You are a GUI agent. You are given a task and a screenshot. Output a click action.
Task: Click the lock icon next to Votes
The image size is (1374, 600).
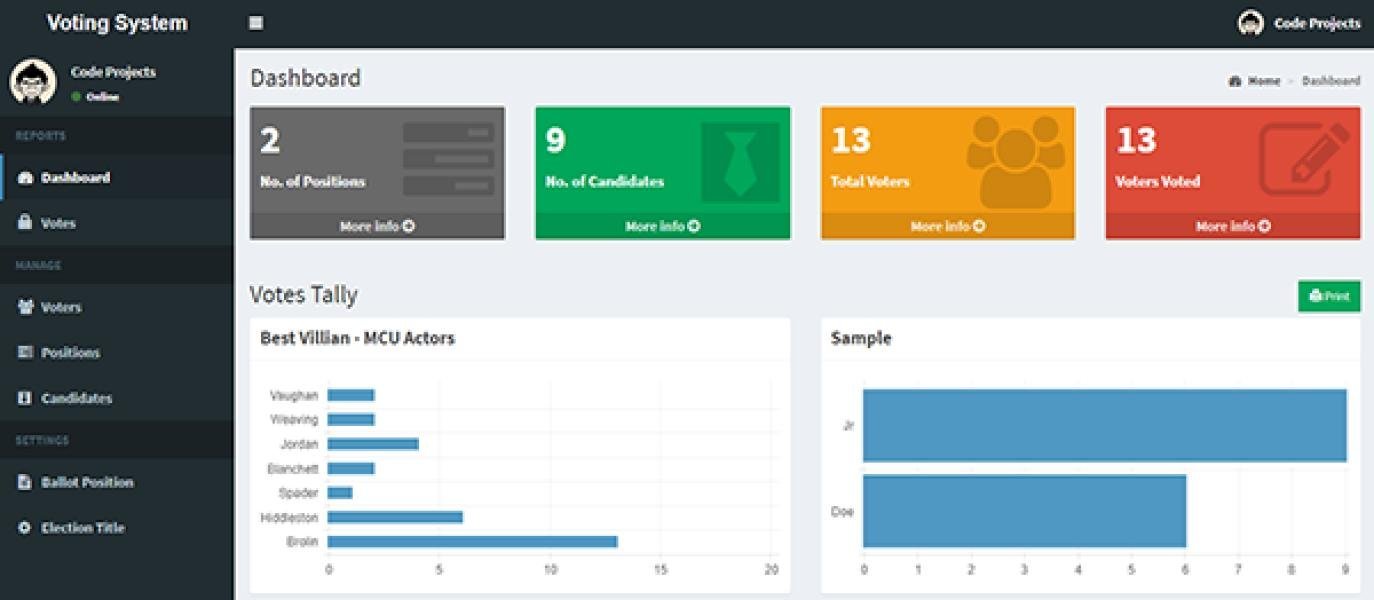click(x=26, y=223)
